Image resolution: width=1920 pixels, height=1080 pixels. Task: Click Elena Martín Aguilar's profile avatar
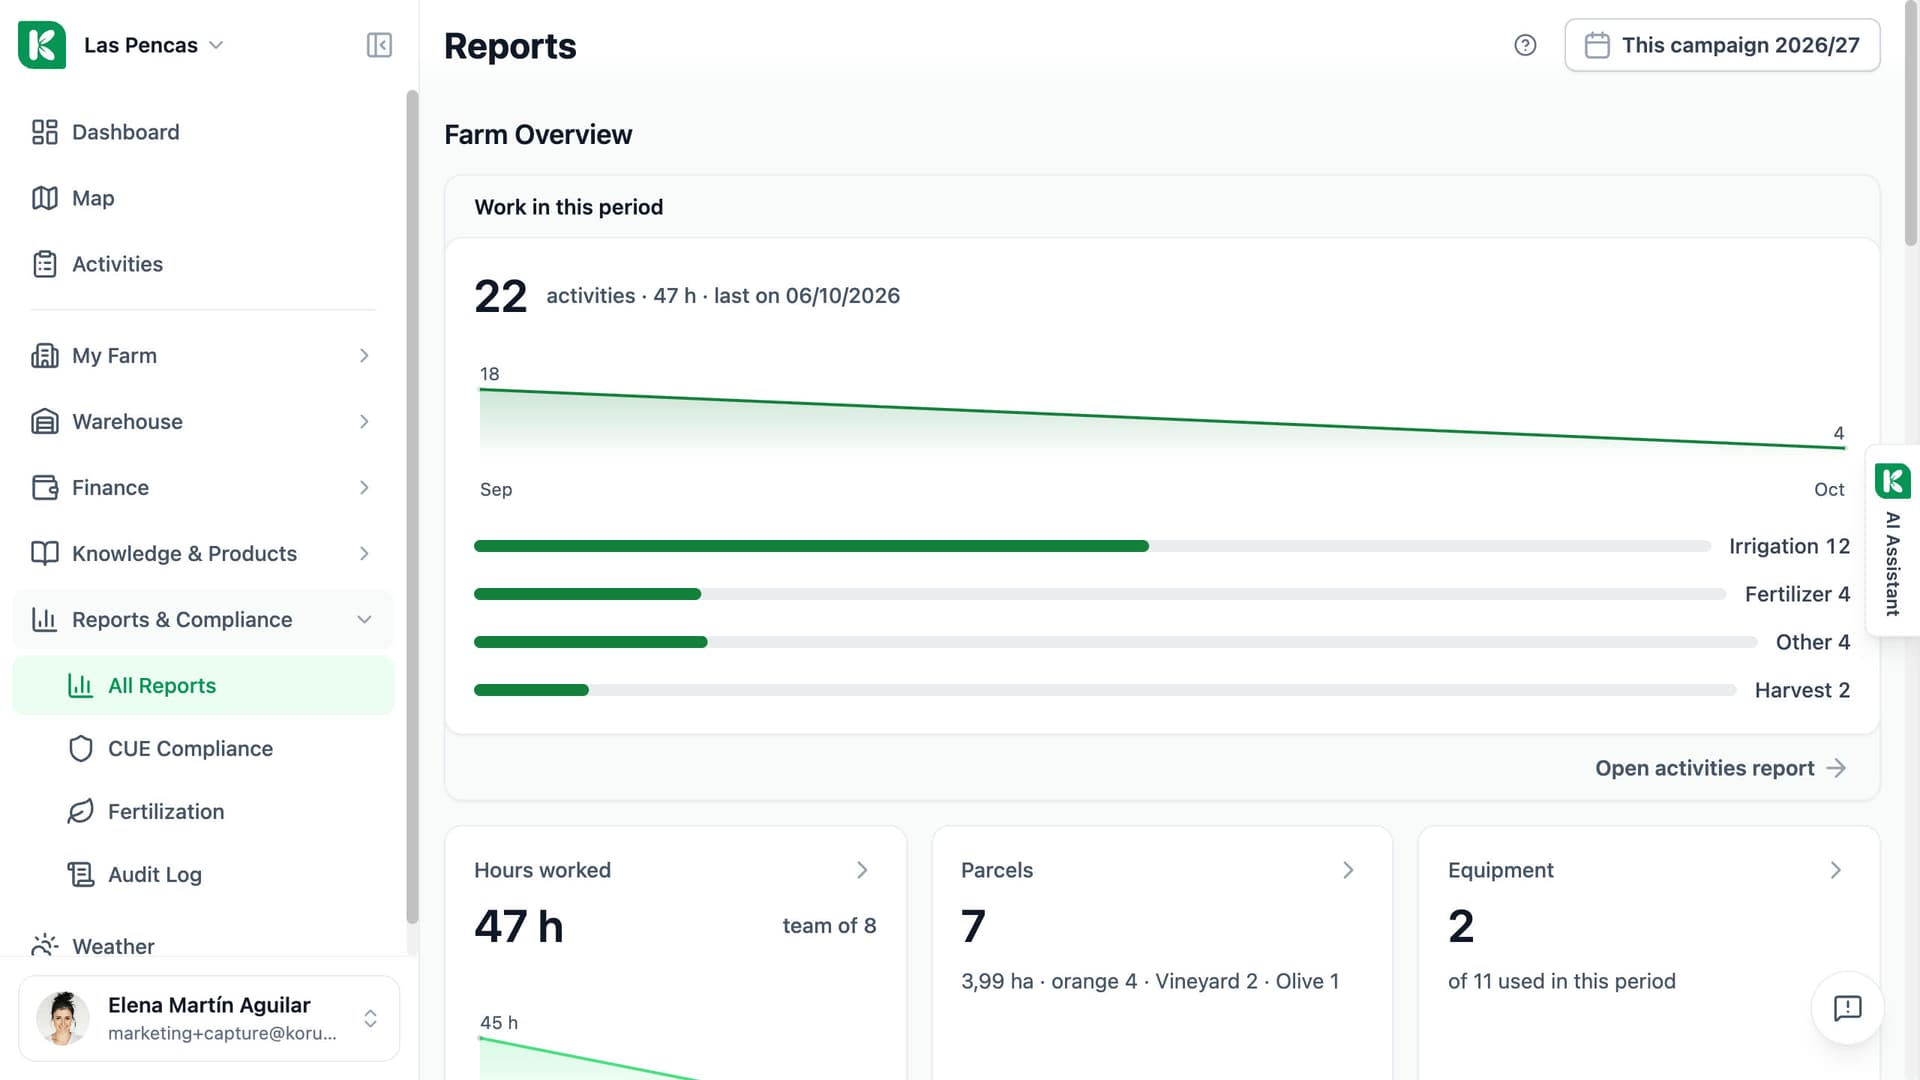point(63,1018)
